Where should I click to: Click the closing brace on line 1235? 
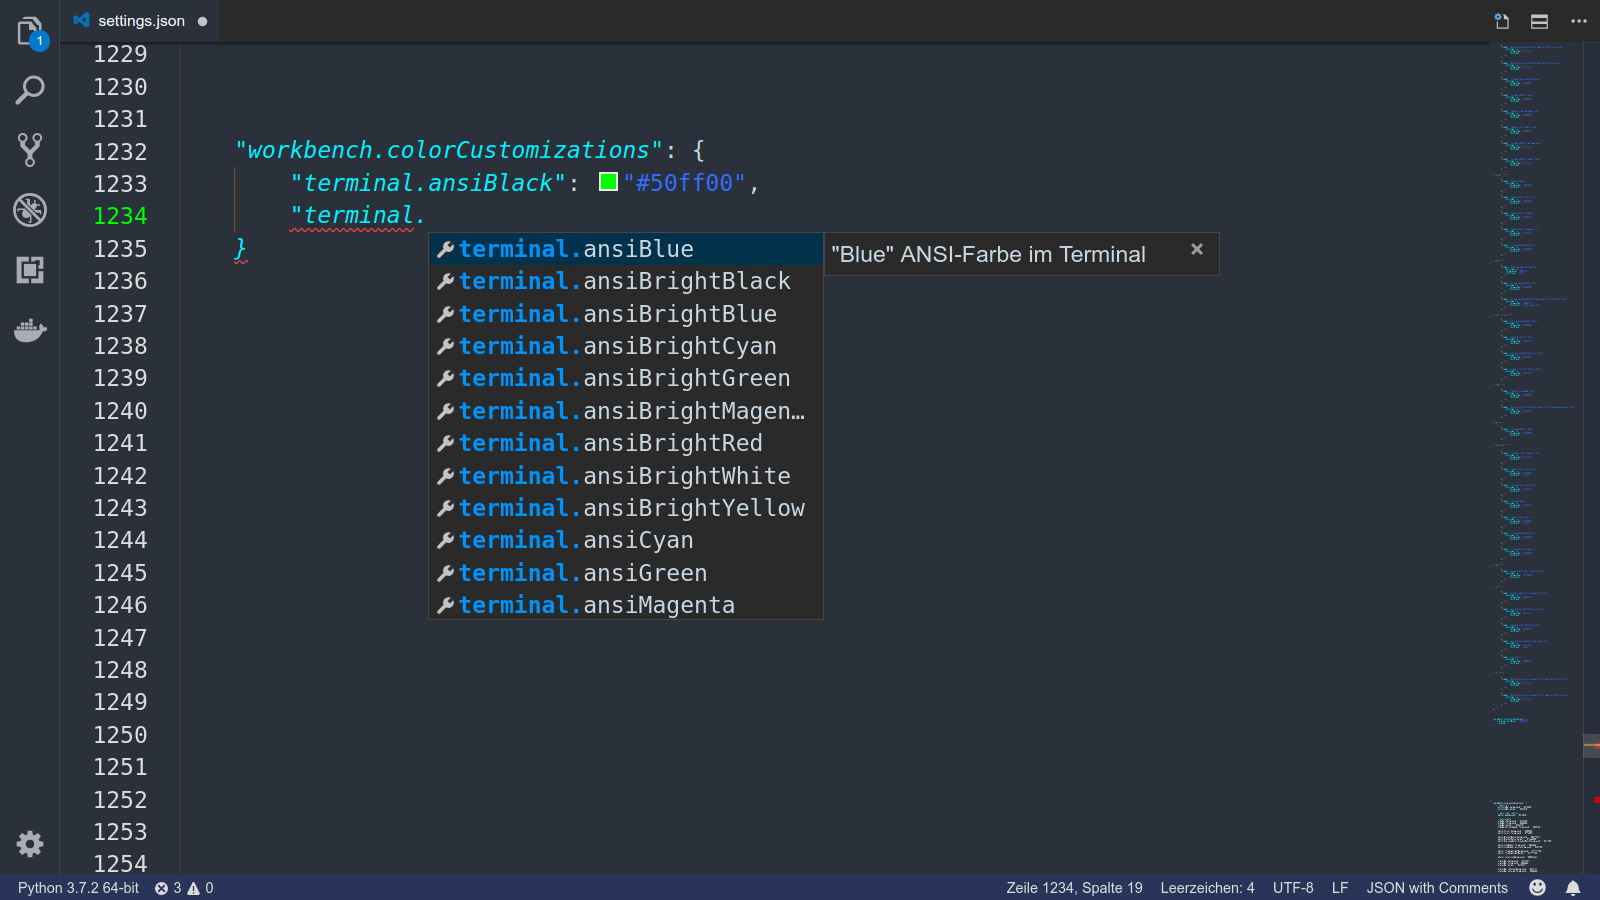240,248
